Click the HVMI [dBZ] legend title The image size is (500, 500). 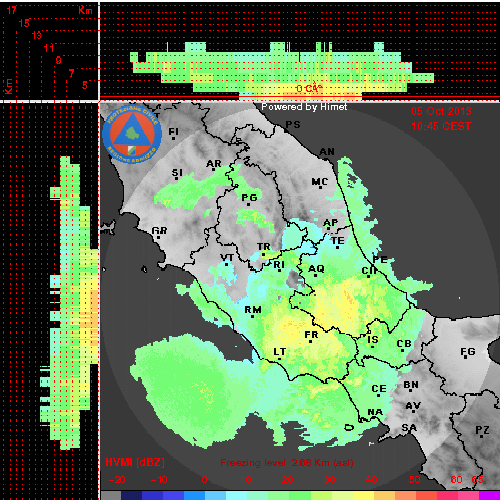(135, 462)
